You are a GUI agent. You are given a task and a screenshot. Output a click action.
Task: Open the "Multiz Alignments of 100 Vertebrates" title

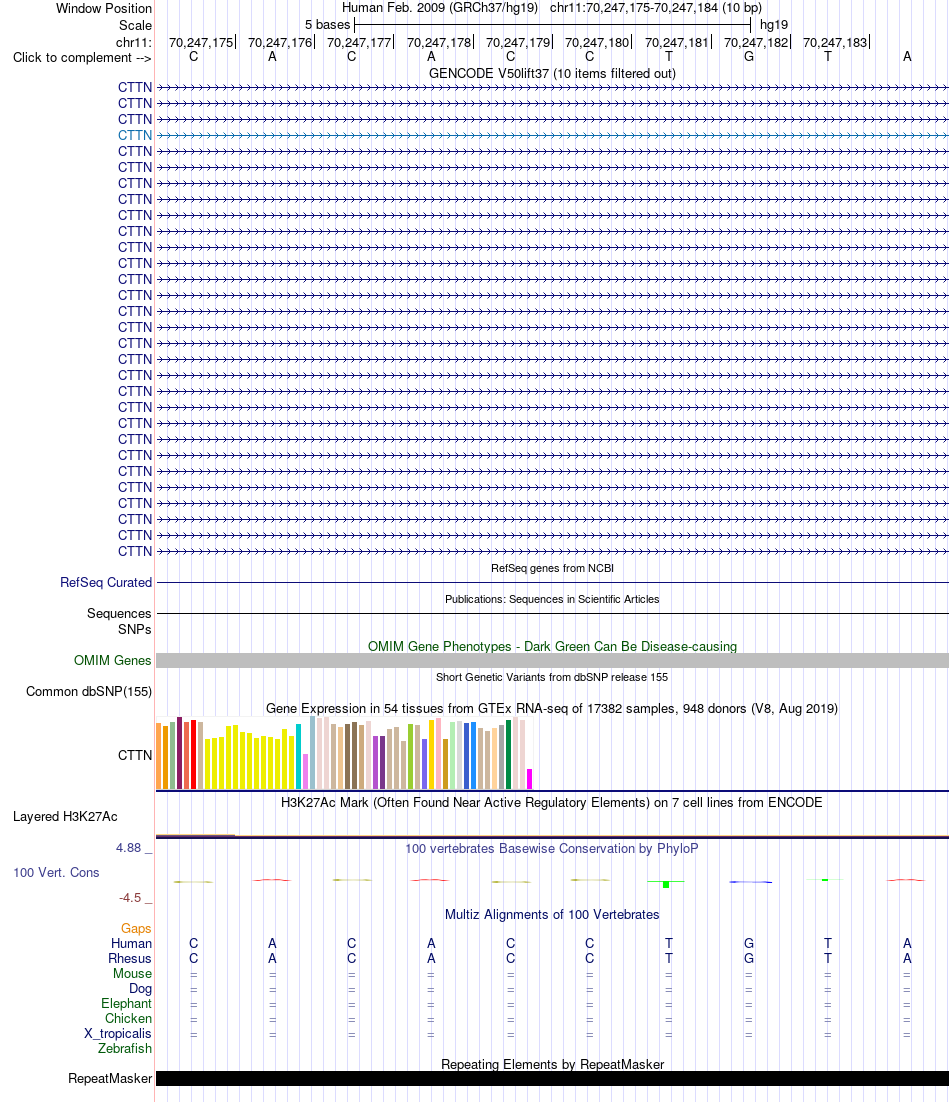point(552,914)
